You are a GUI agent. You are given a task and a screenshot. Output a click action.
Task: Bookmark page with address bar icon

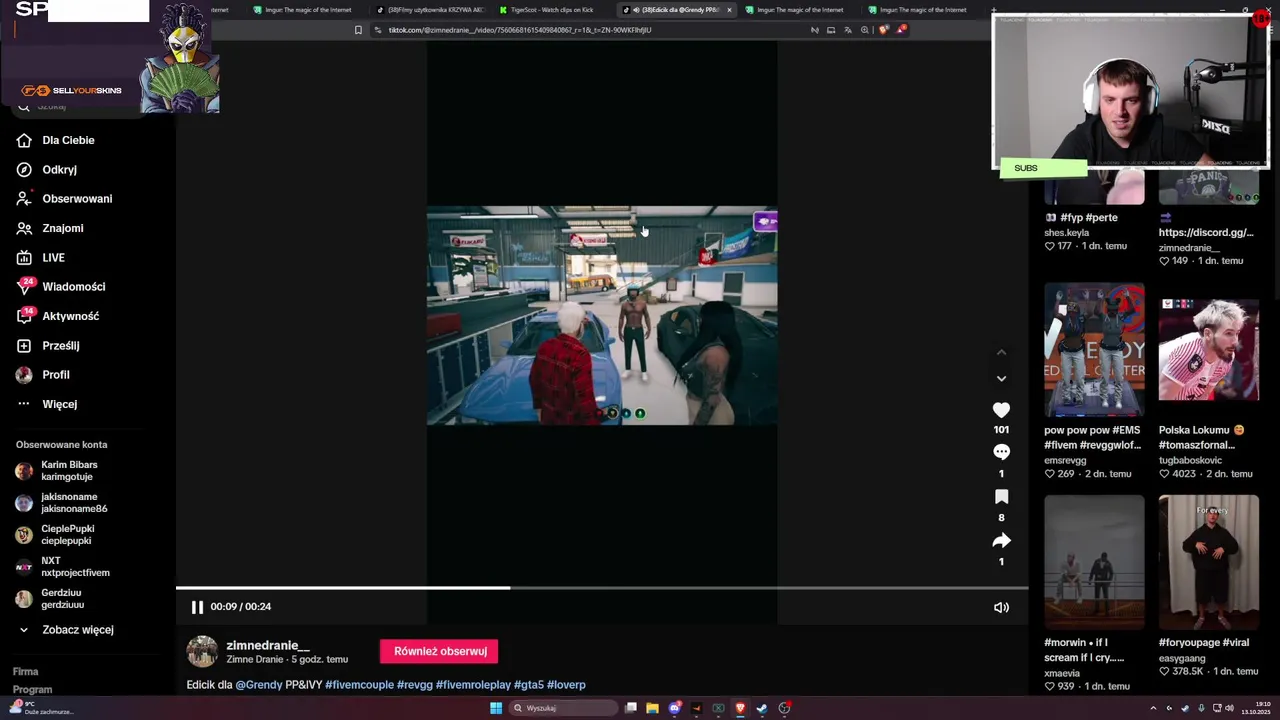tap(358, 30)
